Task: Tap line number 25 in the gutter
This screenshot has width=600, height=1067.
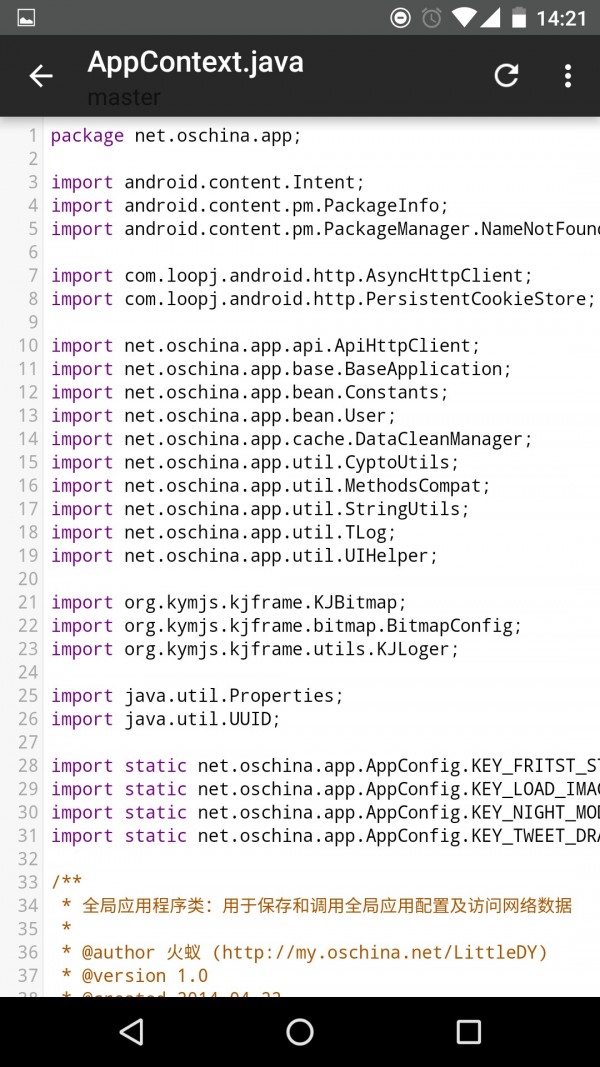Action: [28, 696]
